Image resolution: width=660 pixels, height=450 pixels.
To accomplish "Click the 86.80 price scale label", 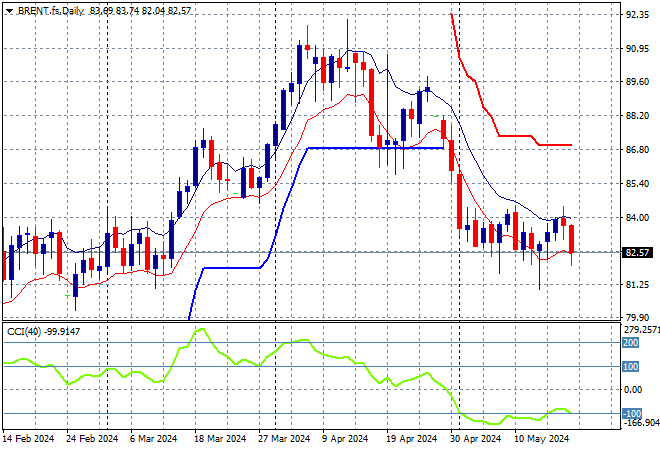I will pyautogui.click(x=637, y=149).
